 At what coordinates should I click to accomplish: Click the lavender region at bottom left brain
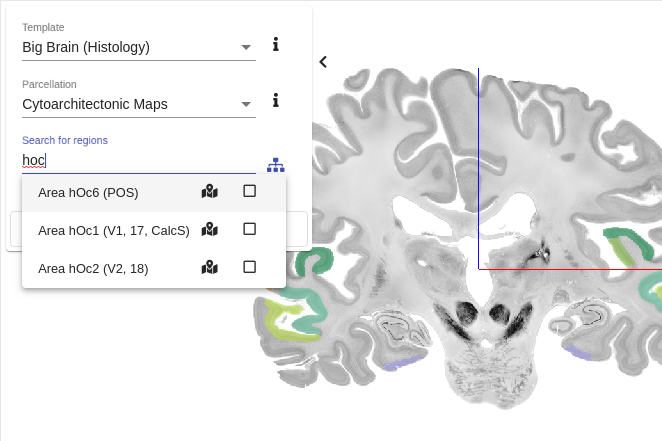coord(402,363)
